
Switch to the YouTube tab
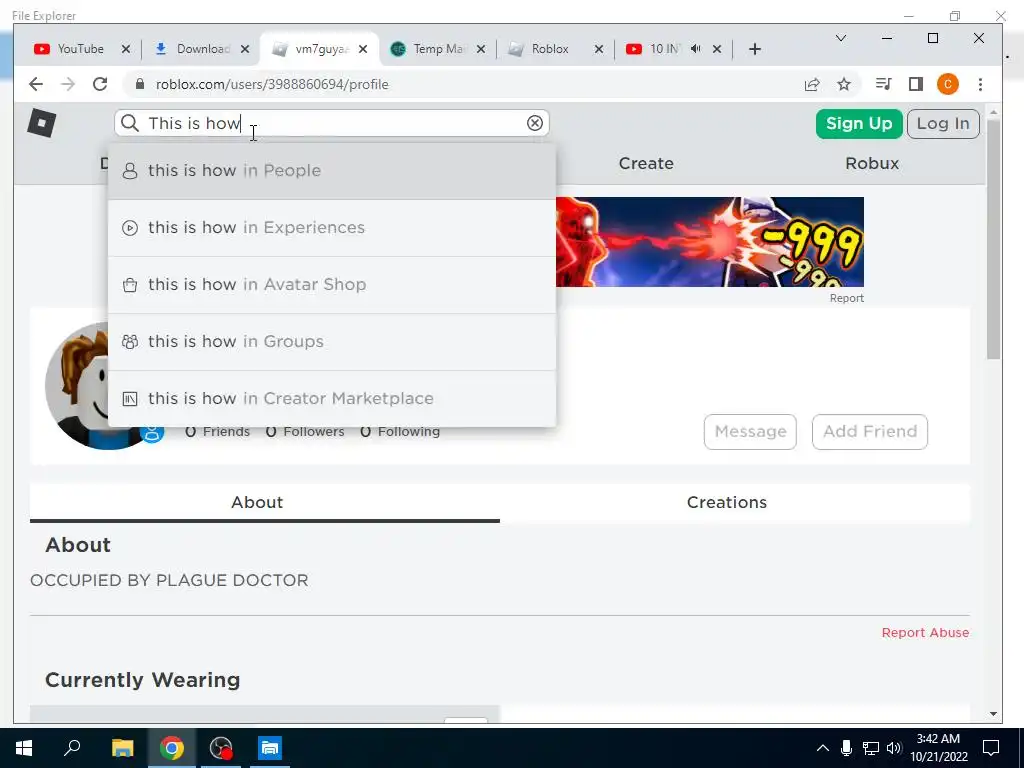[80, 49]
